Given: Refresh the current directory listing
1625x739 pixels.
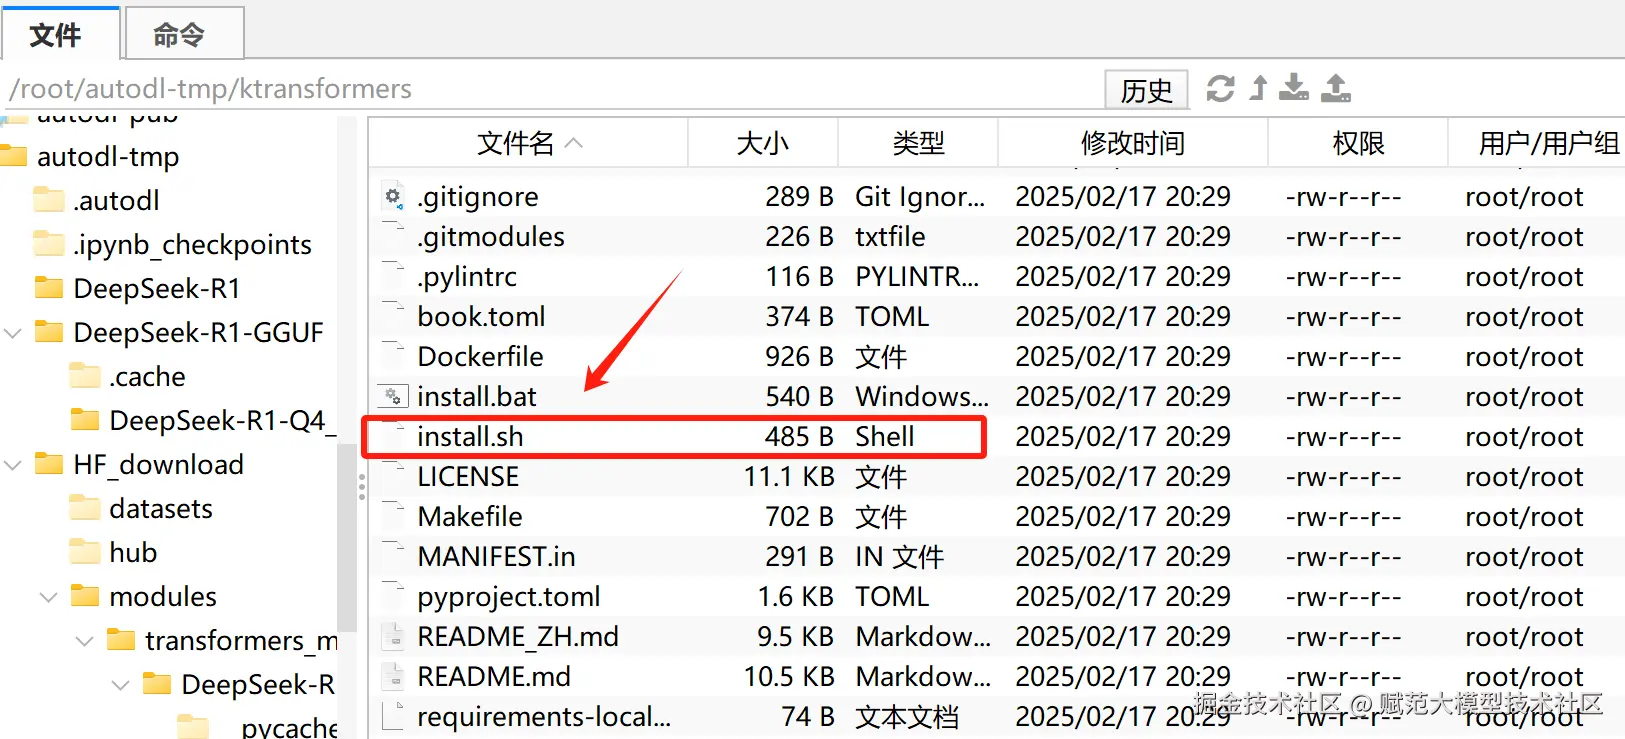Looking at the screenshot, I should (x=1220, y=89).
